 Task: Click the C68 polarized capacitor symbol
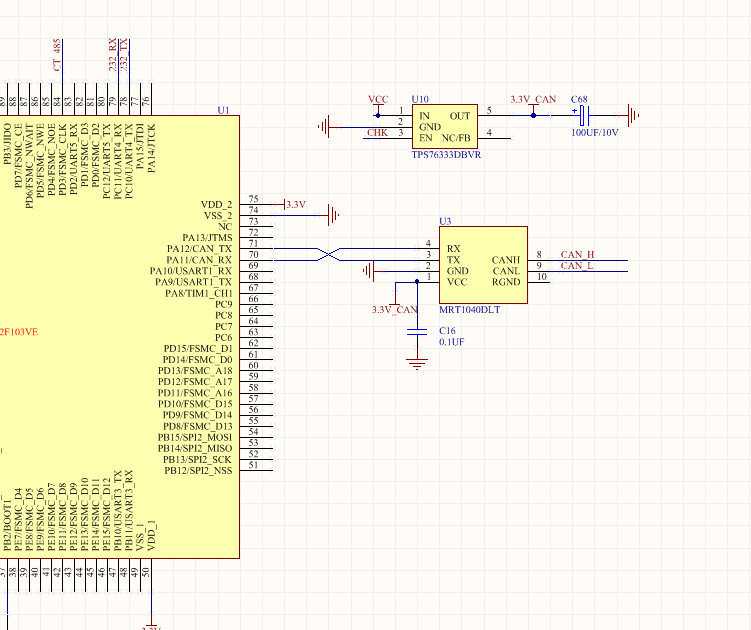coord(584,115)
